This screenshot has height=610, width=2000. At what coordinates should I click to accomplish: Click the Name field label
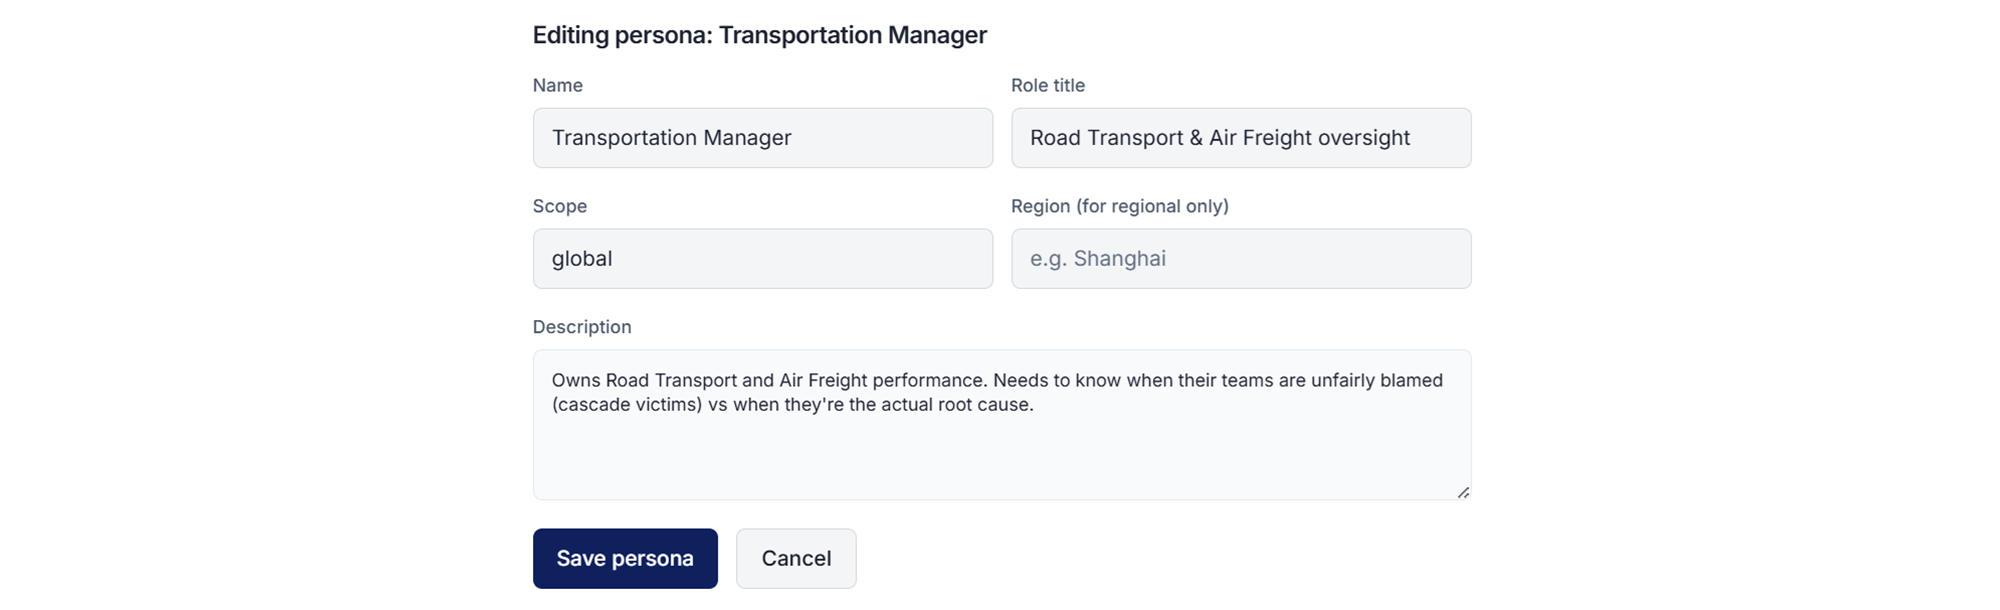coord(558,86)
